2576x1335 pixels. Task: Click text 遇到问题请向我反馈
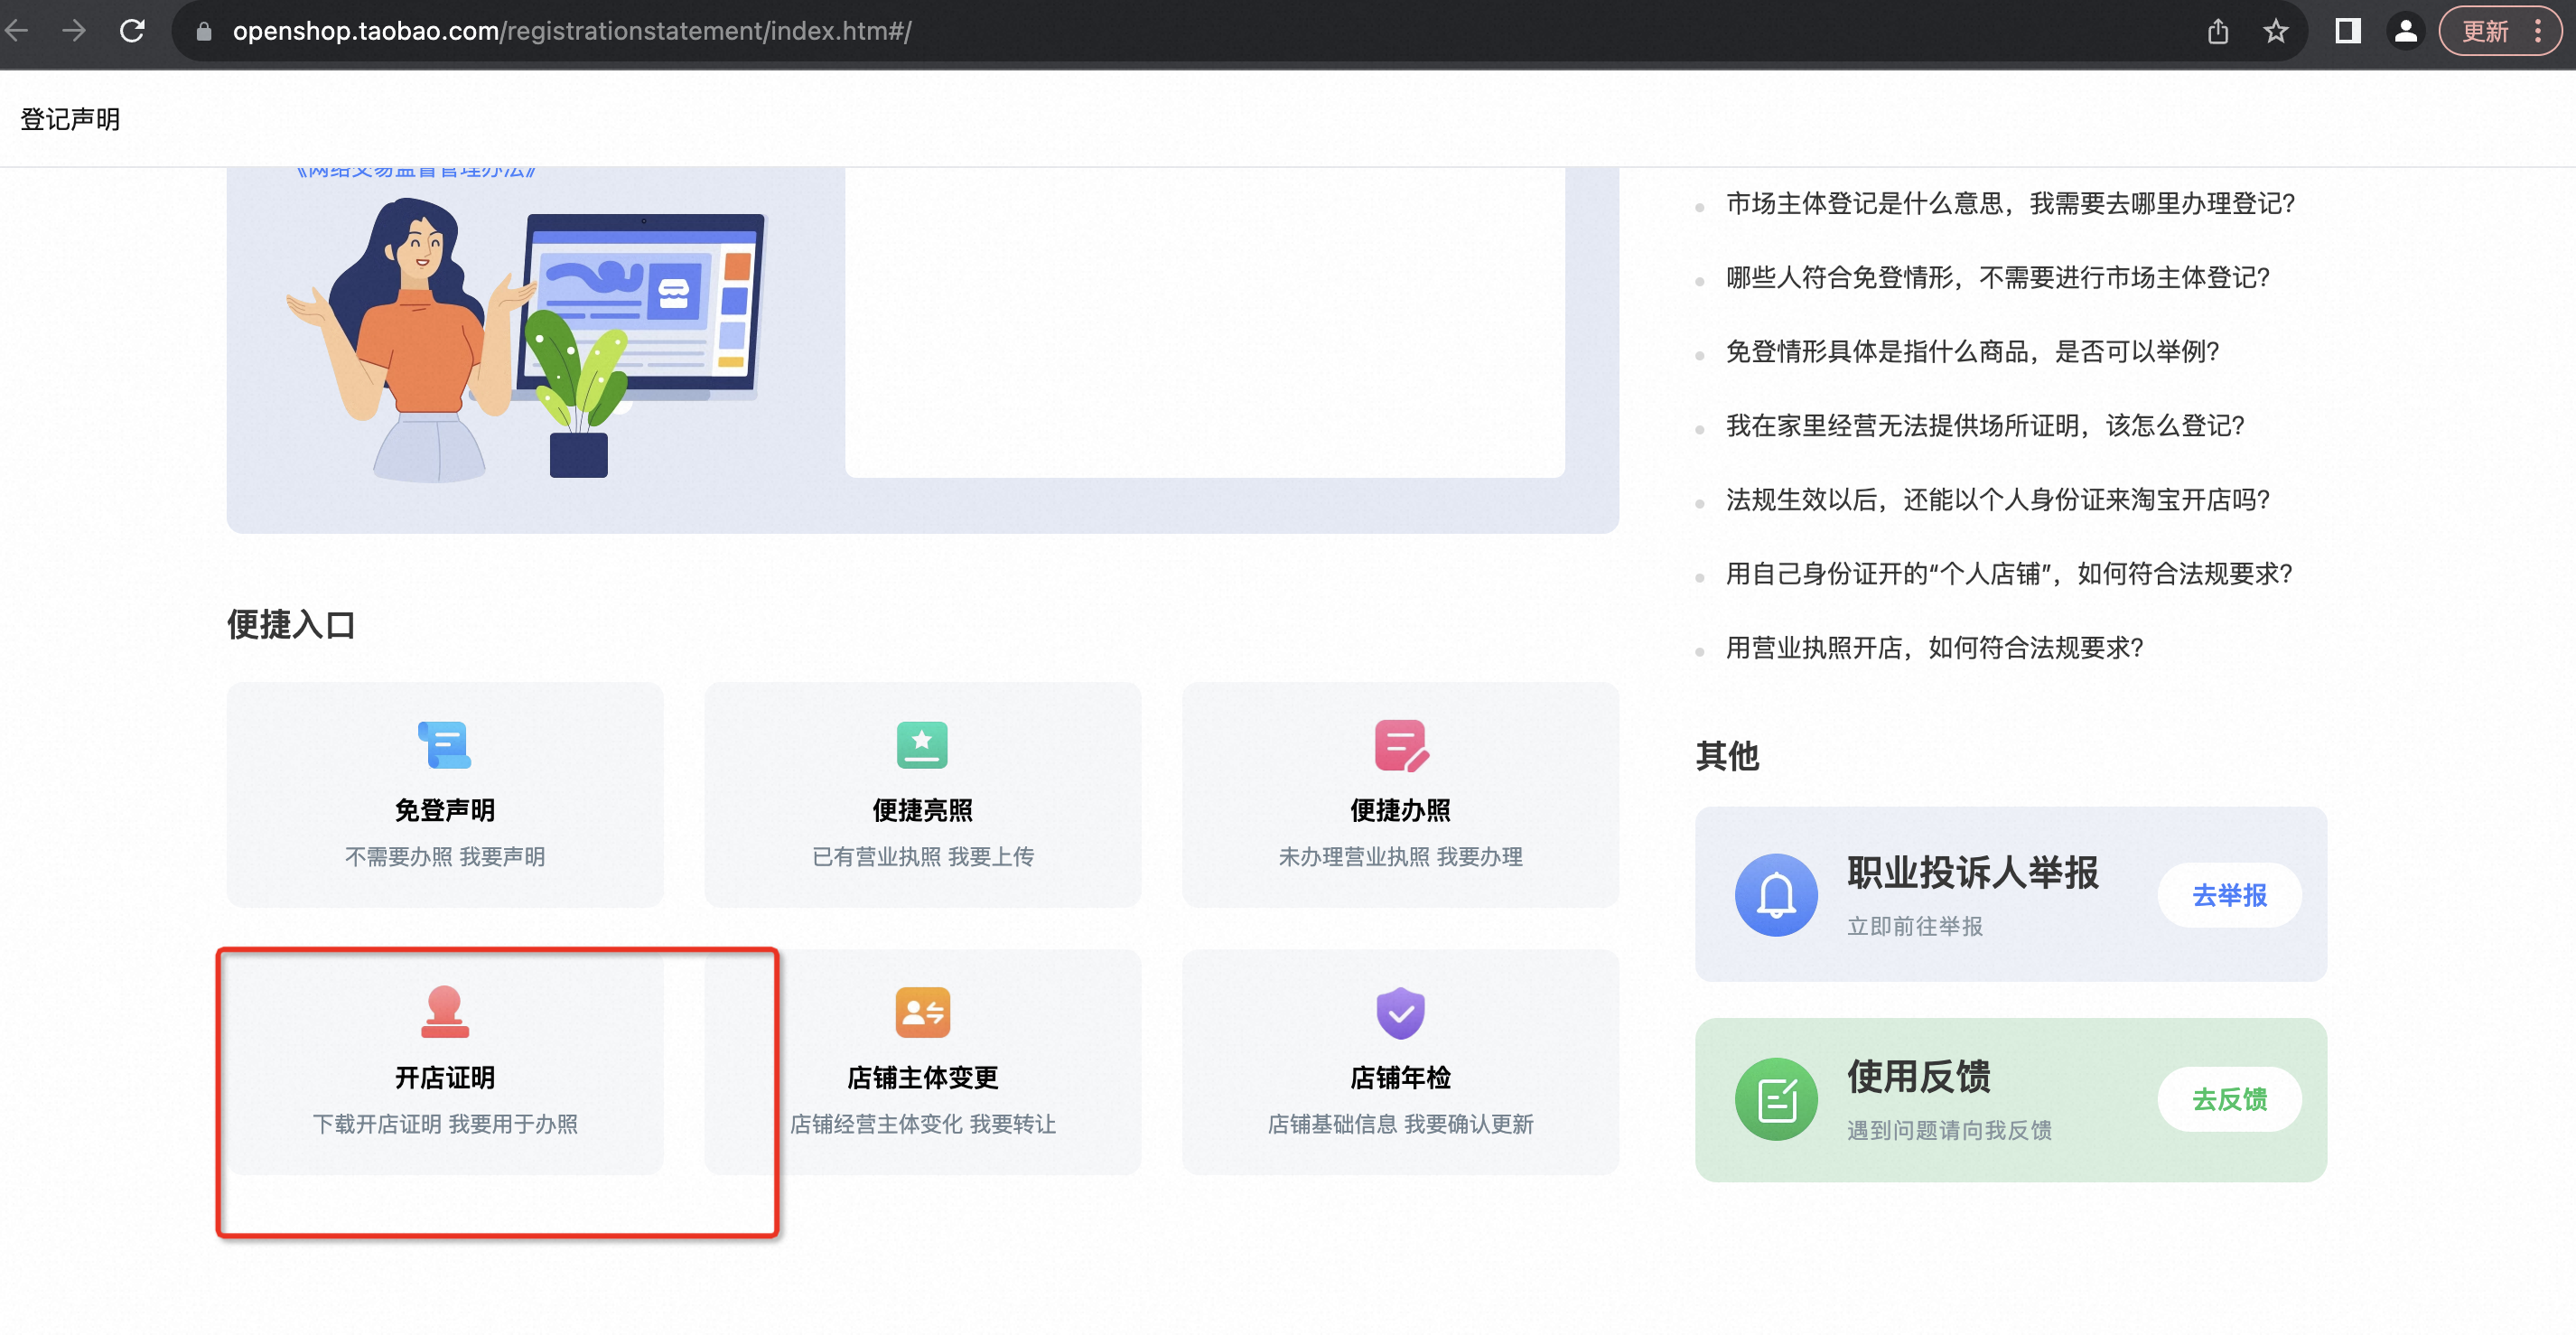tap(1949, 1130)
